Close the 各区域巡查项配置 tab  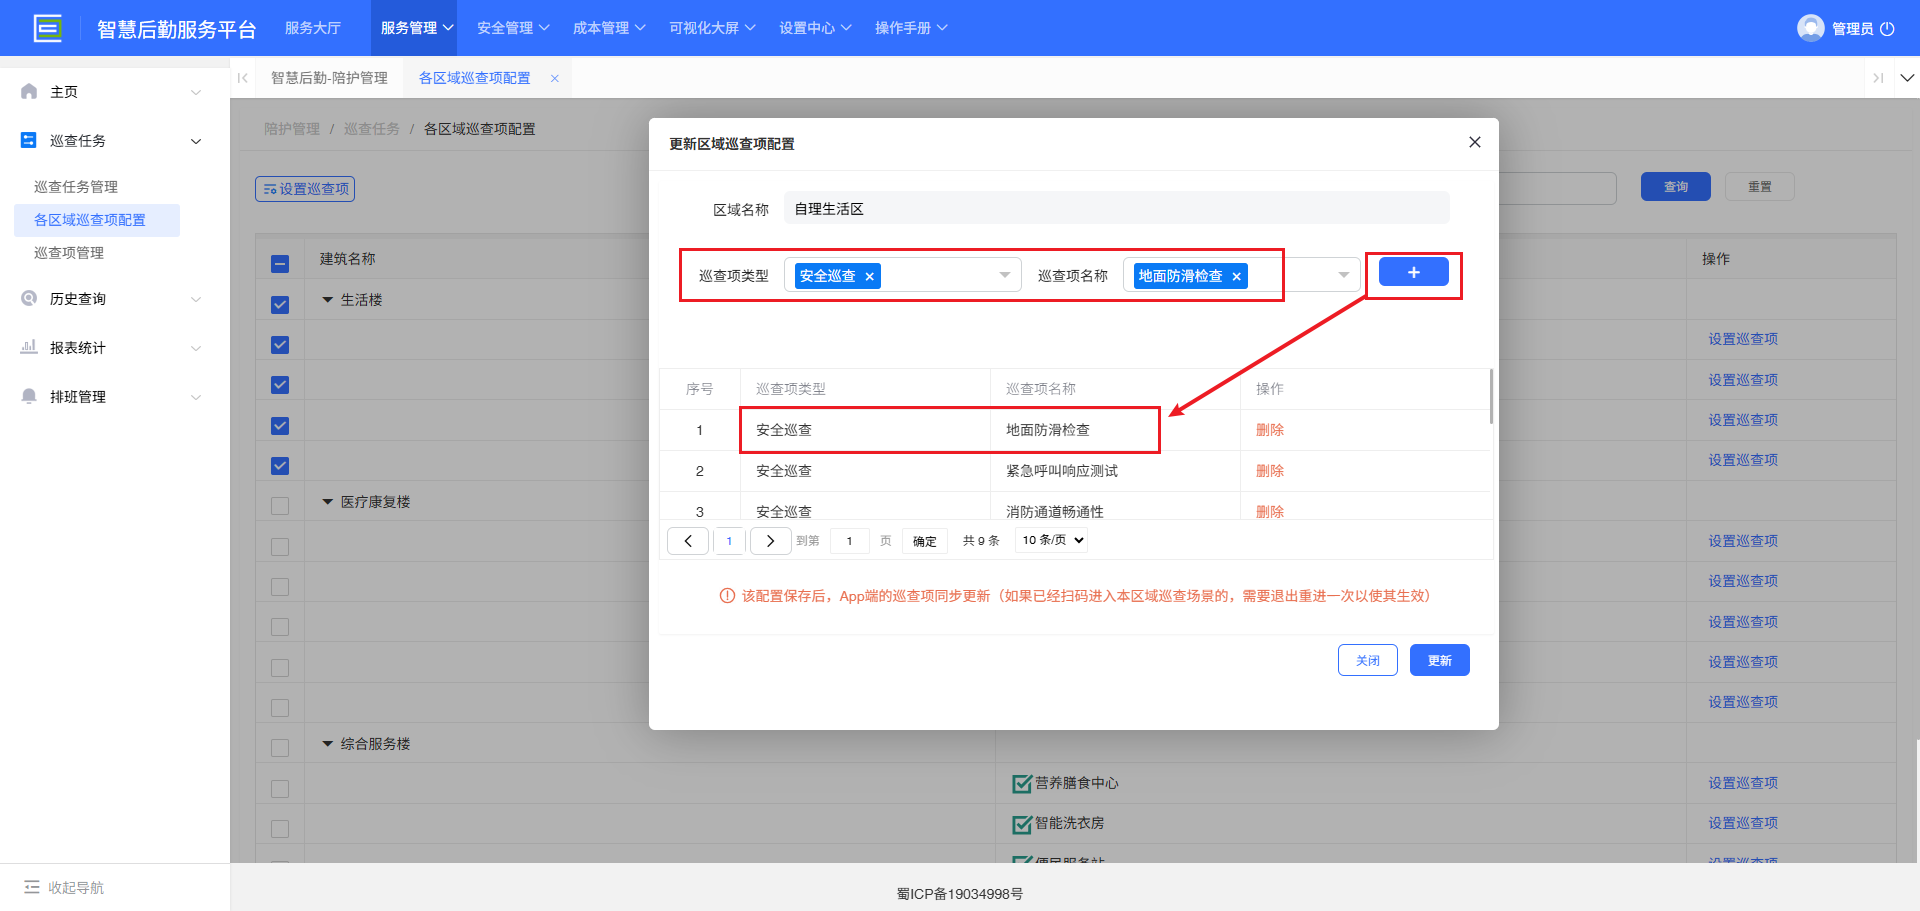[554, 78]
